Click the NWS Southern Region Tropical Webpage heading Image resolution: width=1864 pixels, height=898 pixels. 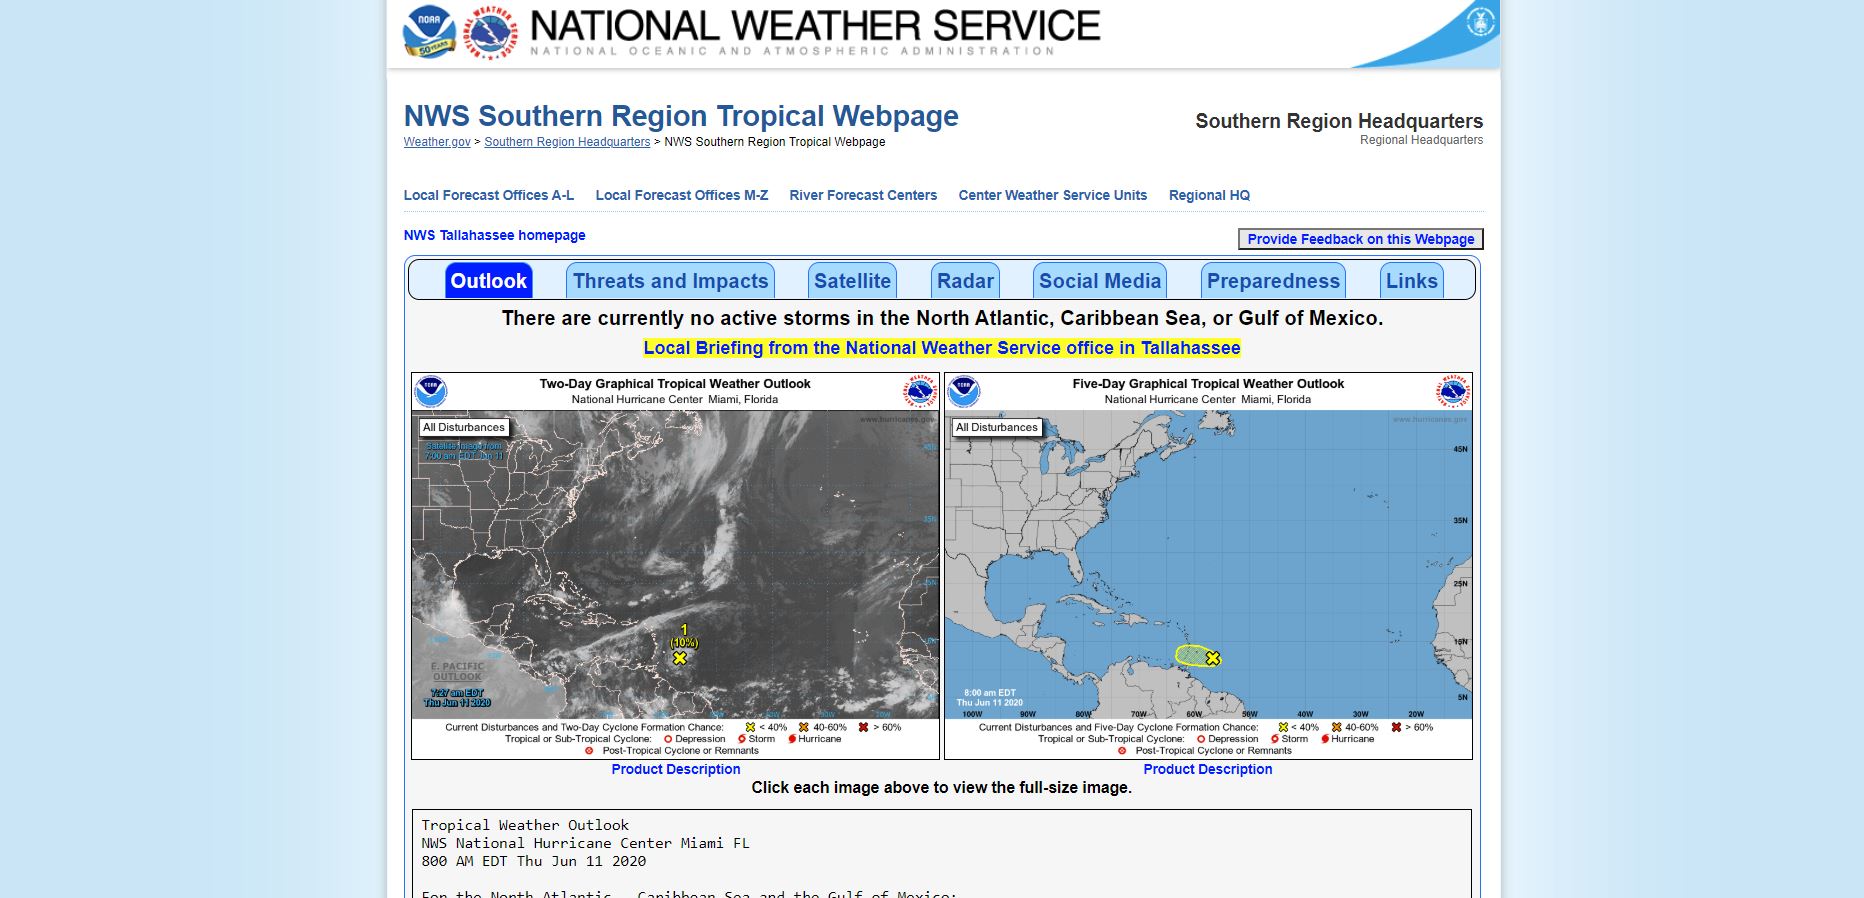coord(681,116)
